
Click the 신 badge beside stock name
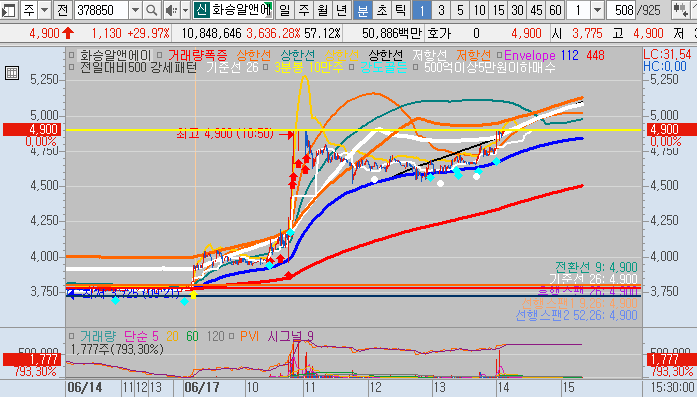(x=201, y=10)
